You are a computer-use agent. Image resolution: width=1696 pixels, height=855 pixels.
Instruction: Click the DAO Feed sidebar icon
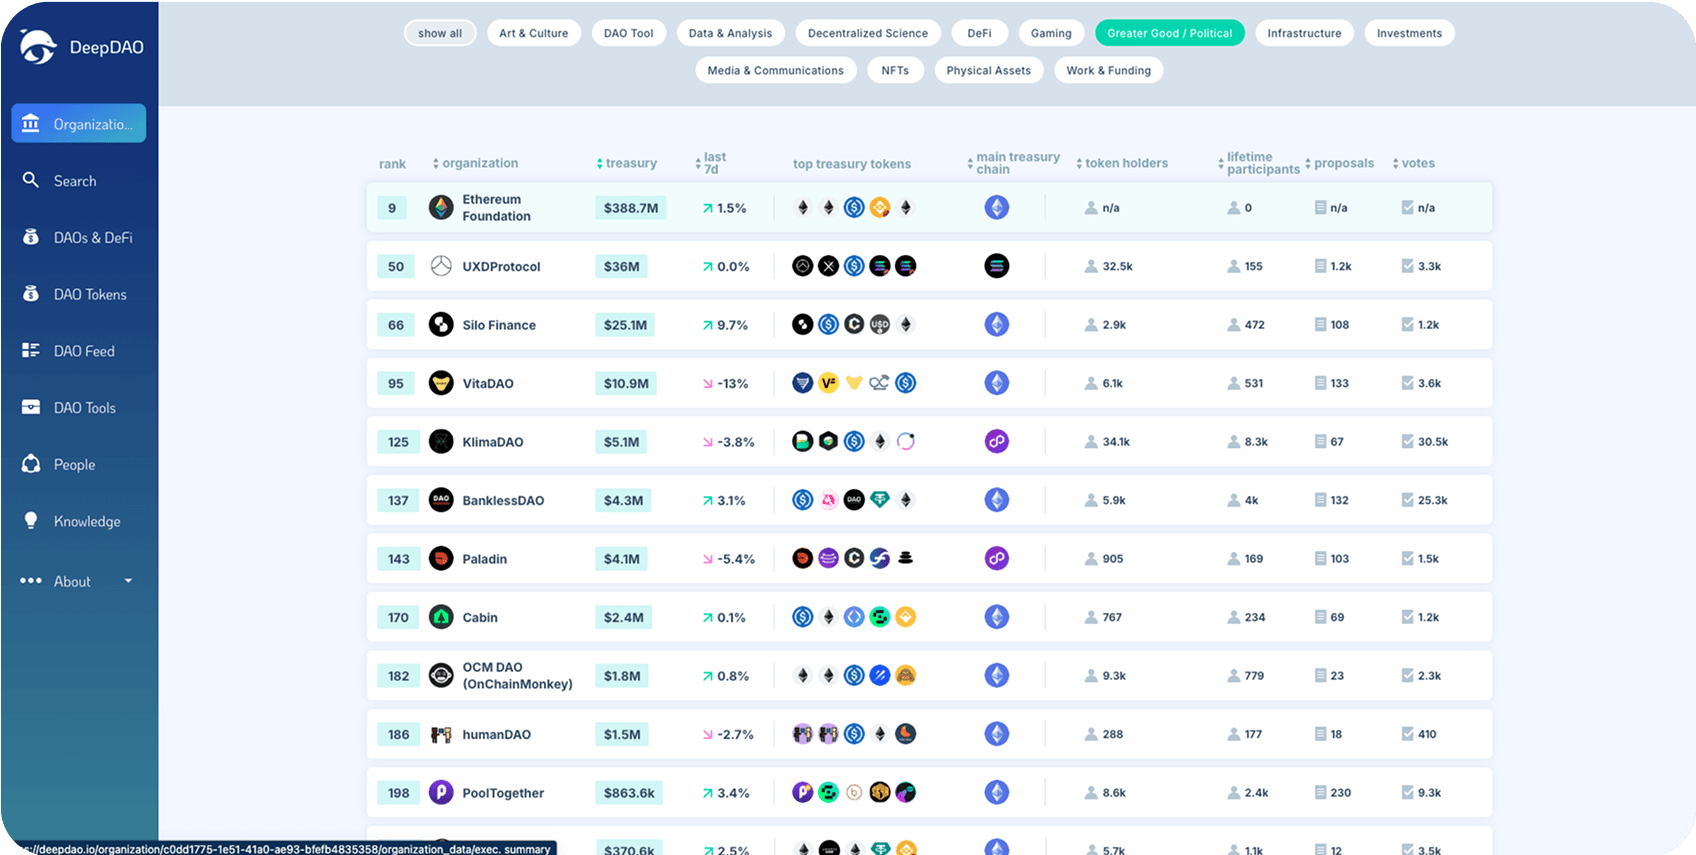31,351
